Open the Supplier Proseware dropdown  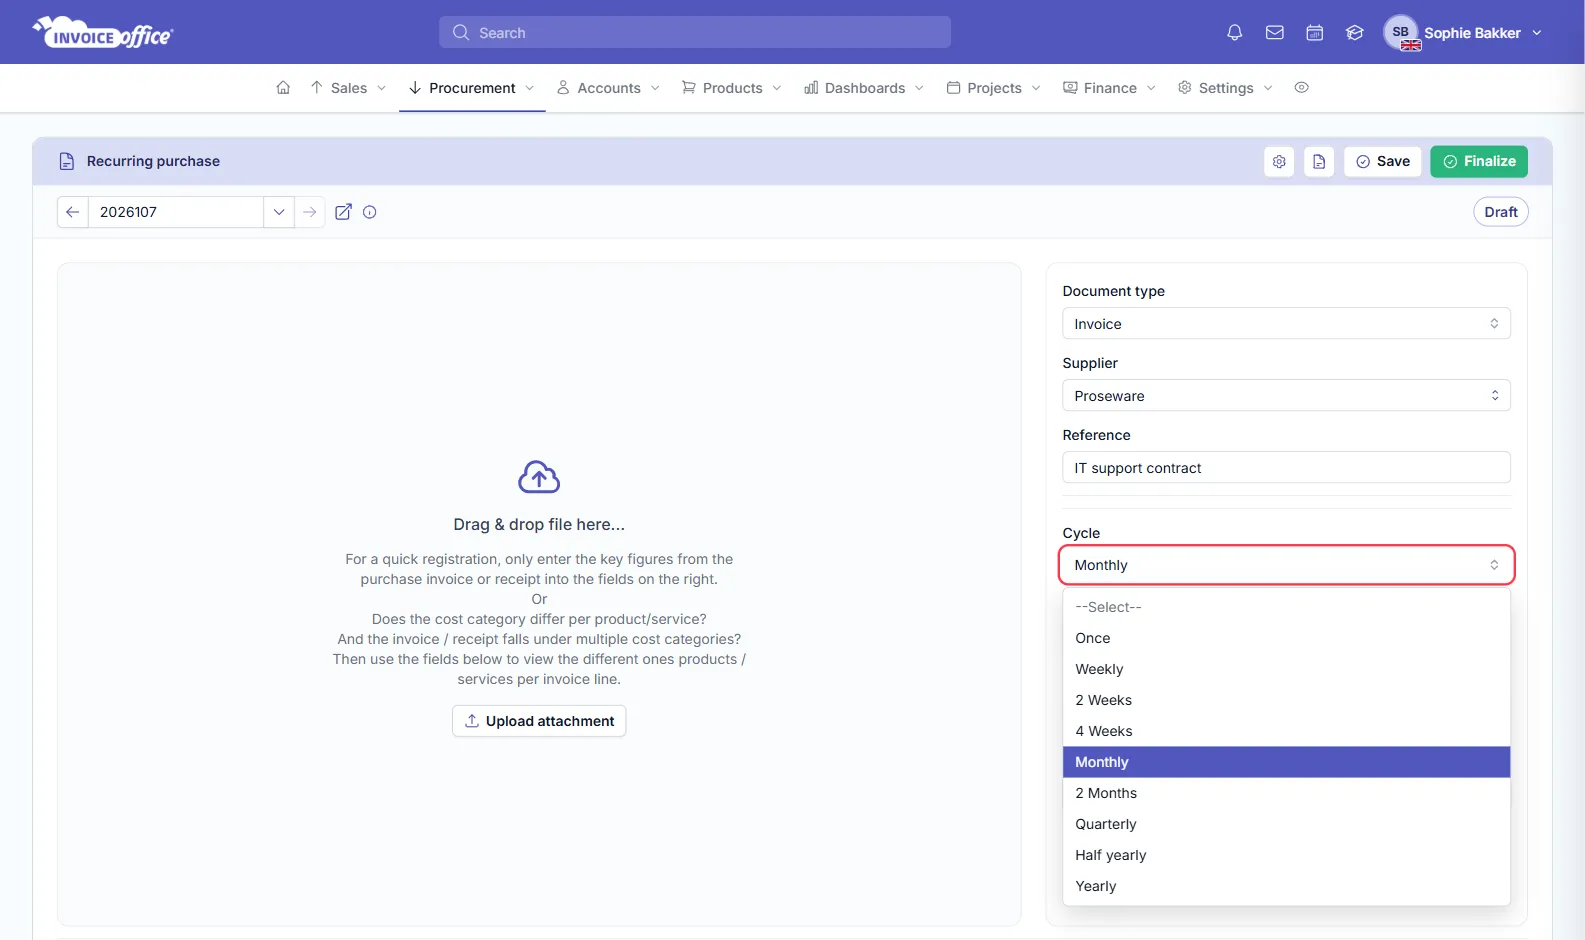point(1286,396)
